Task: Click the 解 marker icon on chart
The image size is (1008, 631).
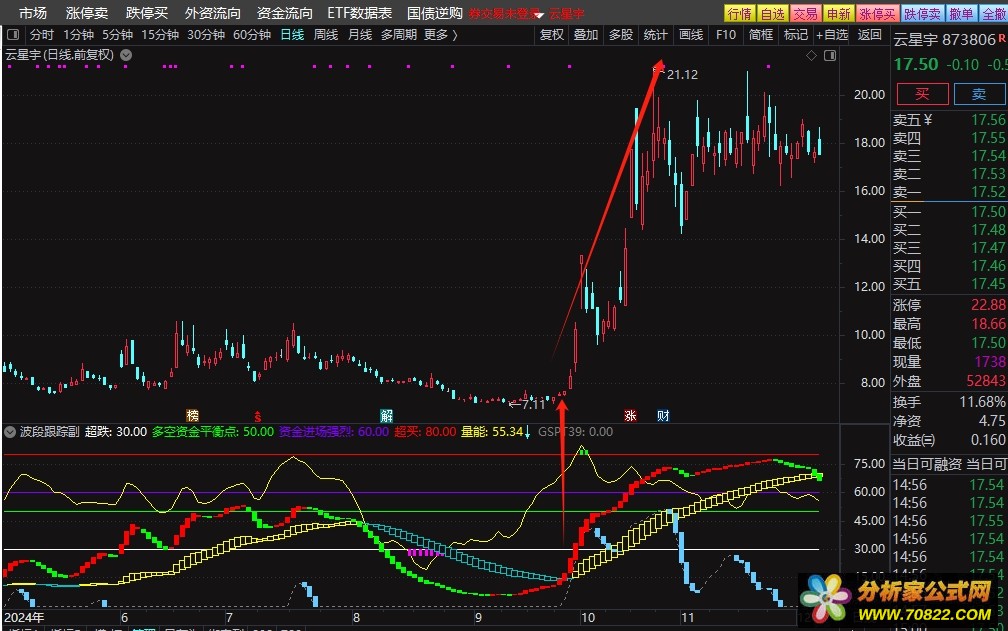Action: pyautogui.click(x=386, y=416)
